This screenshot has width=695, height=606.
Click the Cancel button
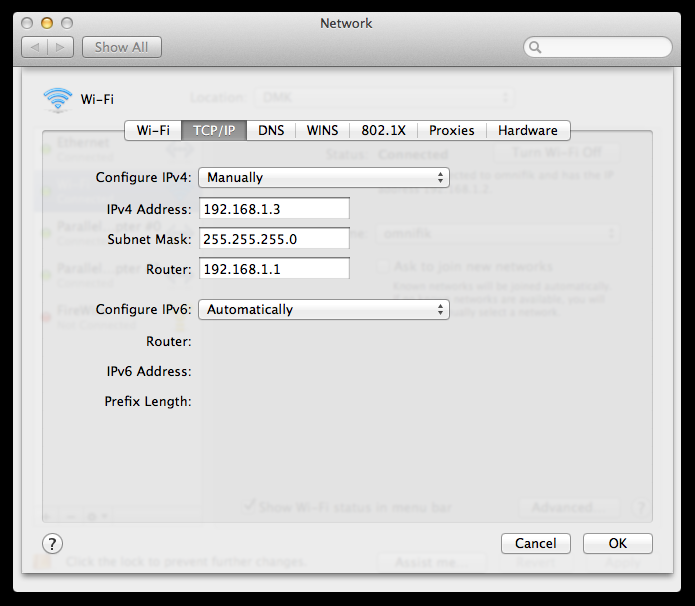[x=535, y=543]
